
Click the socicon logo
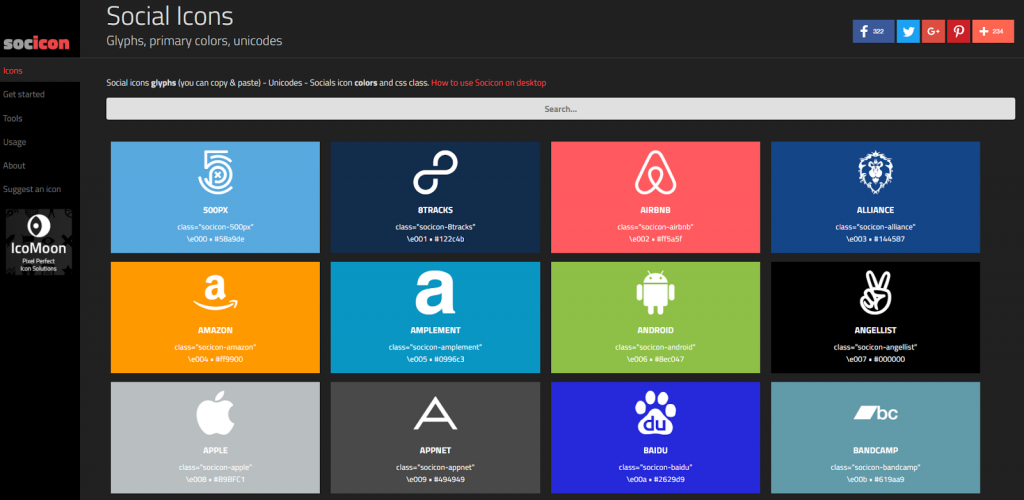37,44
